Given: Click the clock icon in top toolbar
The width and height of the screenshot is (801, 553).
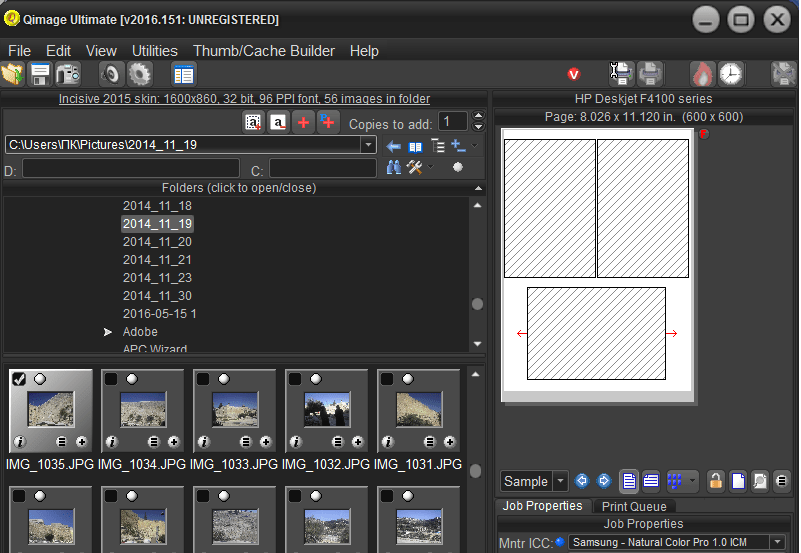Looking at the screenshot, I should tap(732, 73).
